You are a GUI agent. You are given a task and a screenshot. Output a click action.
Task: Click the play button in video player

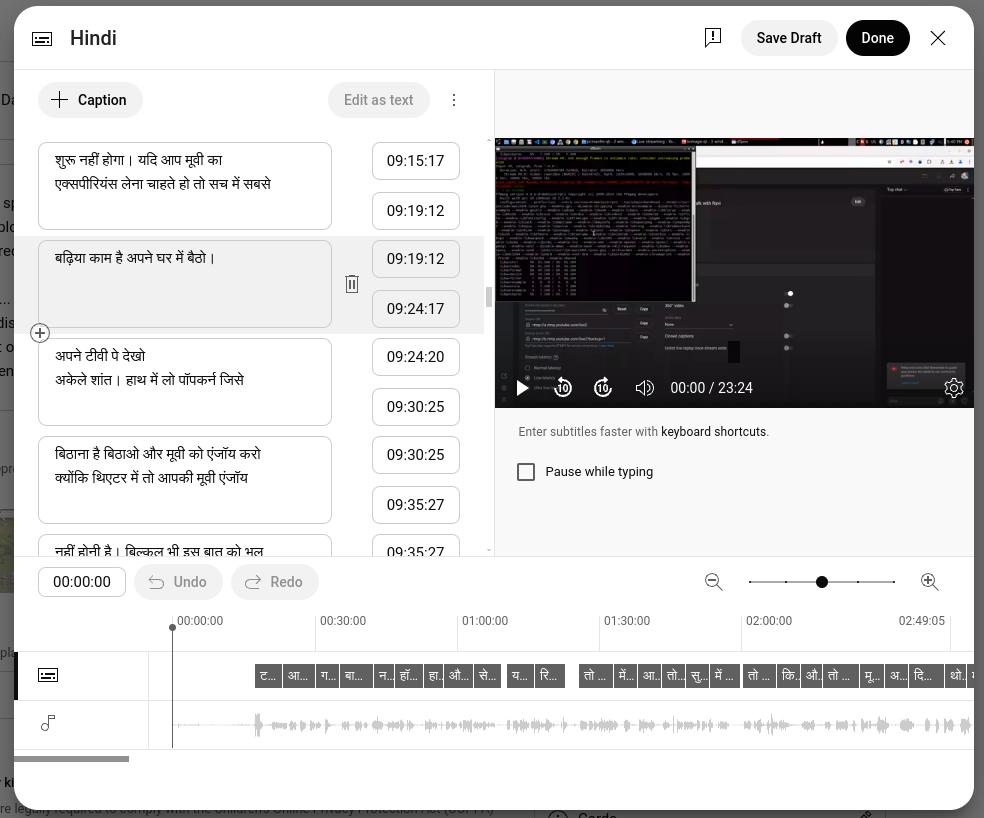(522, 388)
